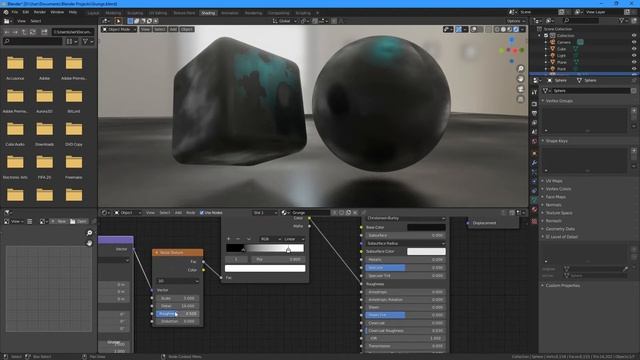This screenshot has width=640, height=360.
Task: Open the Material properties tab icon
Action: pos(534,209)
